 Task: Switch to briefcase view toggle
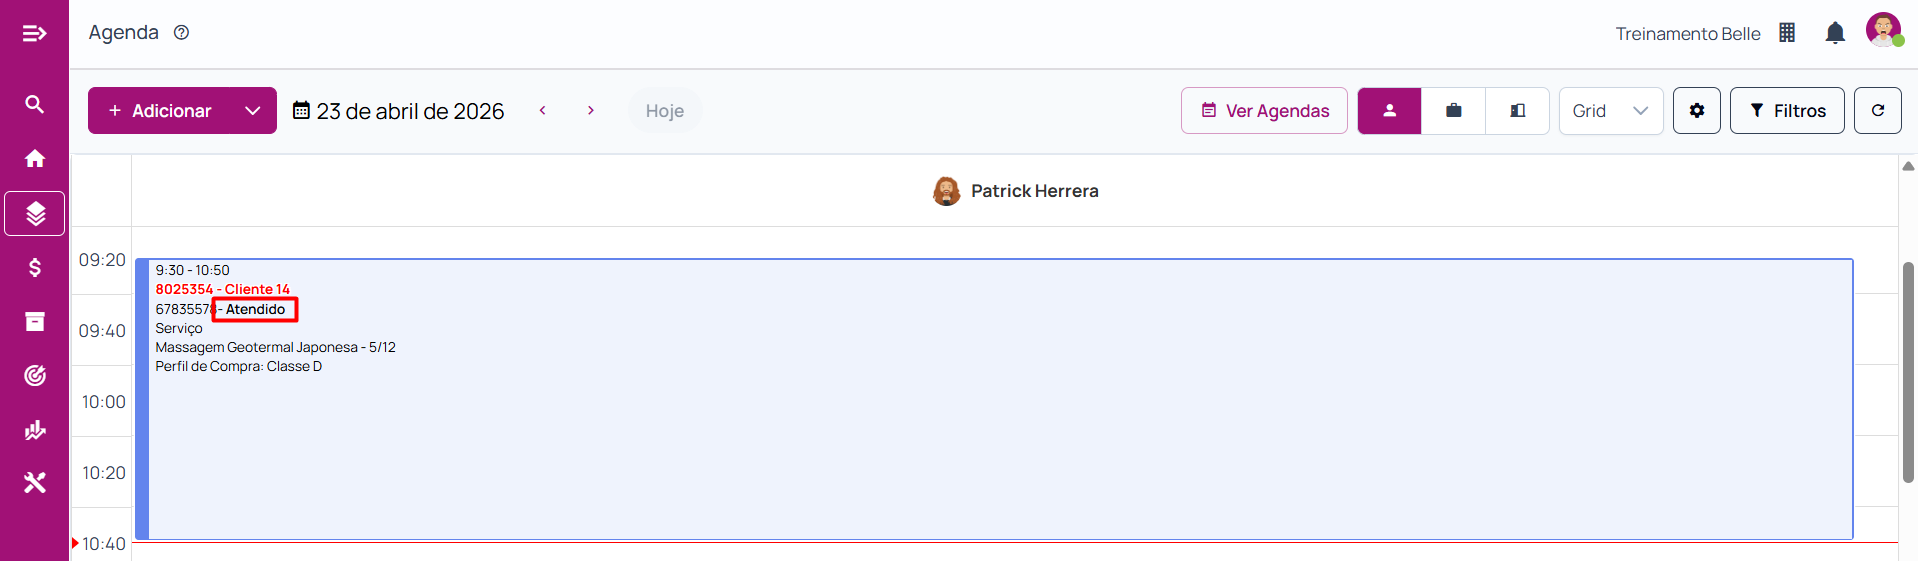pyautogui.click(x=1453, y=111)
